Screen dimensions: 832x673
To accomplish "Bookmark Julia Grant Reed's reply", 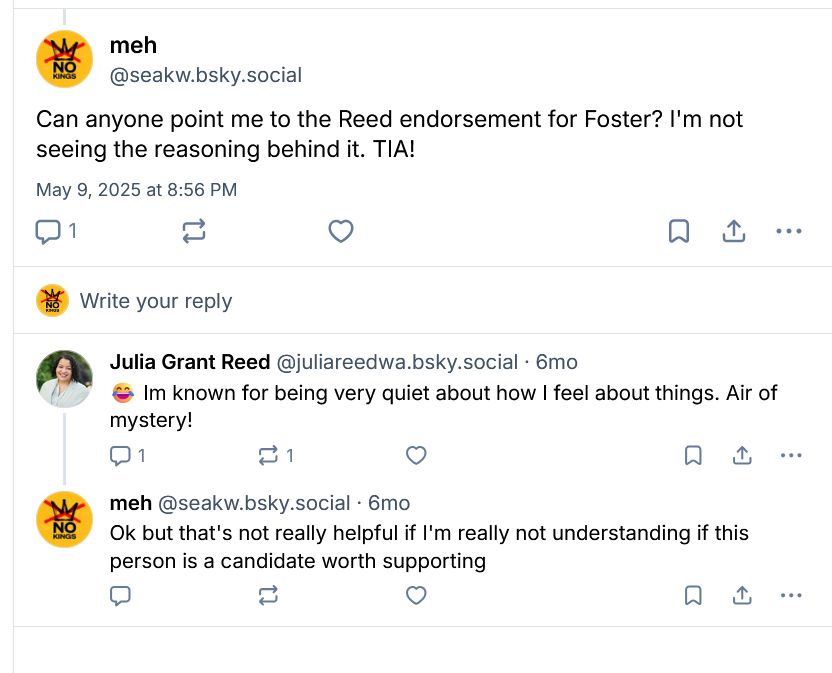I will click(692, 456).
